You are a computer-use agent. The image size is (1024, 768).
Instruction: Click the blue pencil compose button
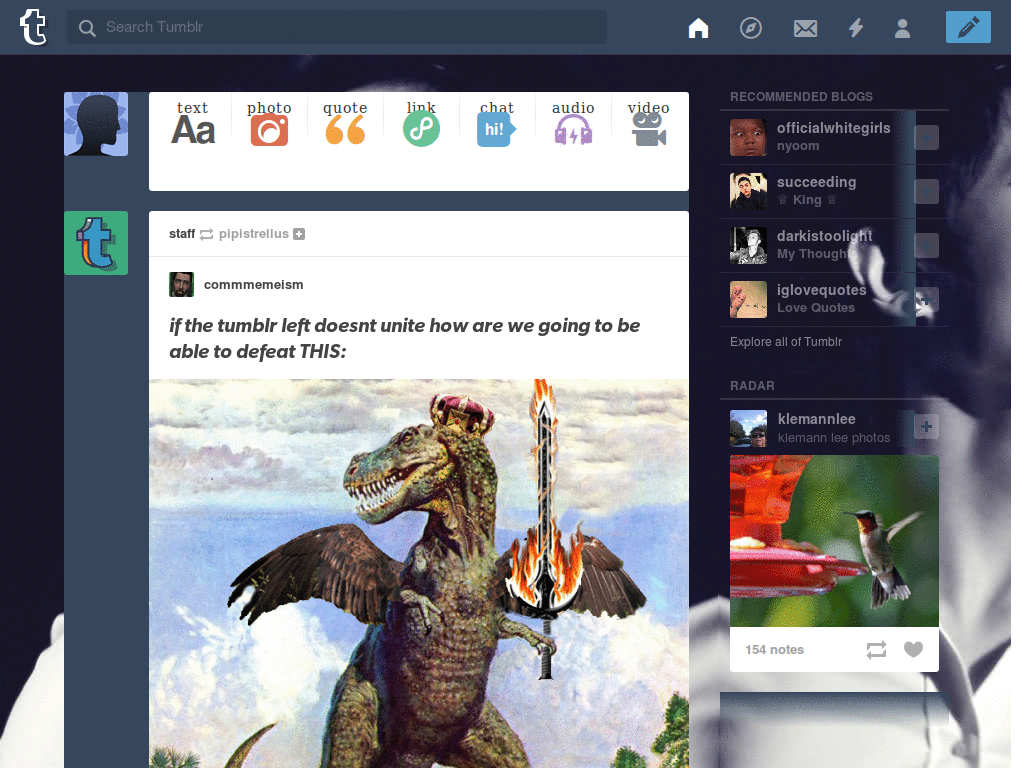968,27
